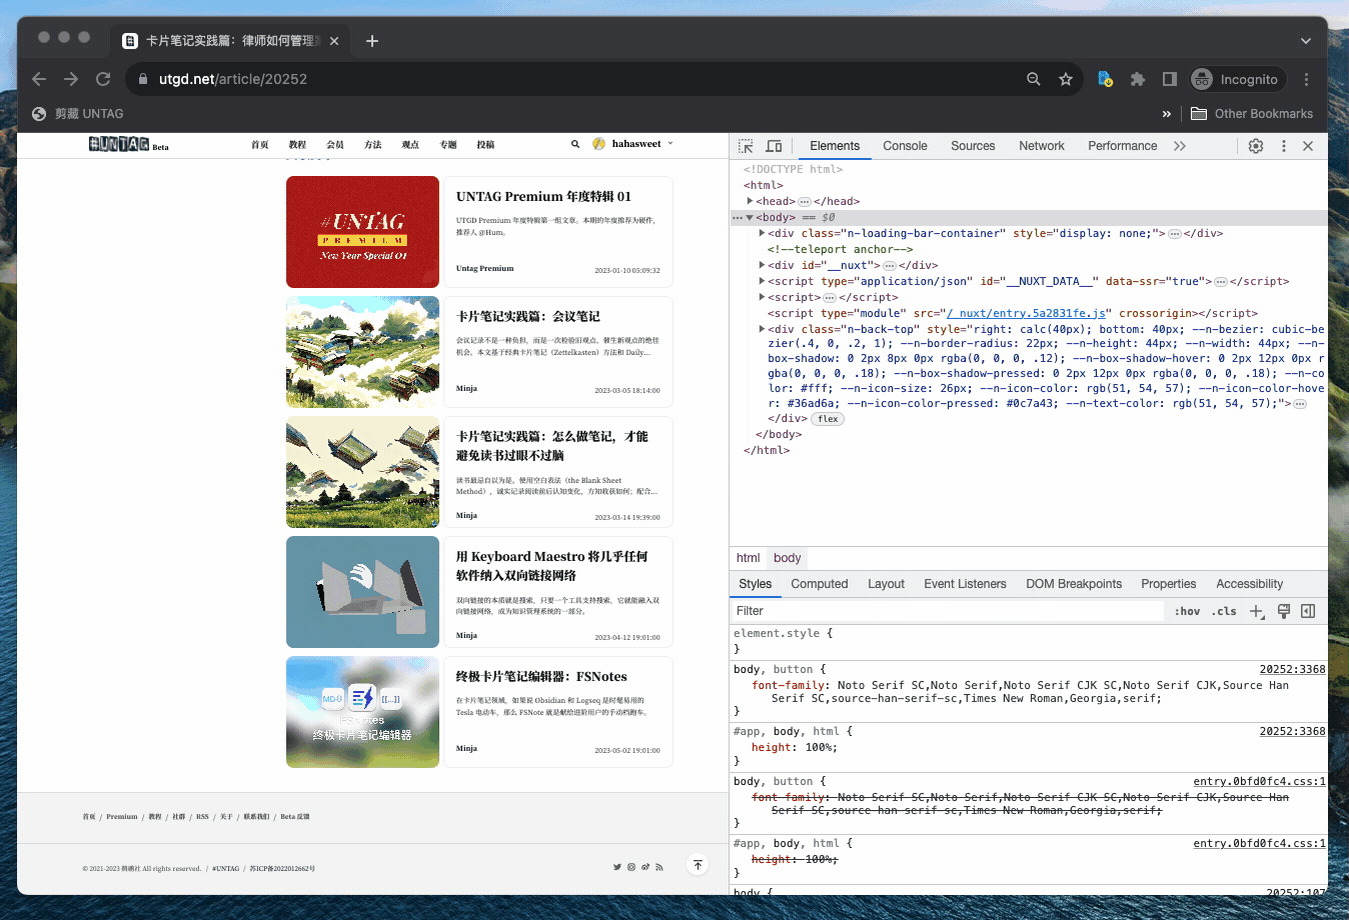Open the _nuxt/entry.5a2831fe.js source link
The height and width of the screenshot is (920, 1349).
tap(1026, 313)
